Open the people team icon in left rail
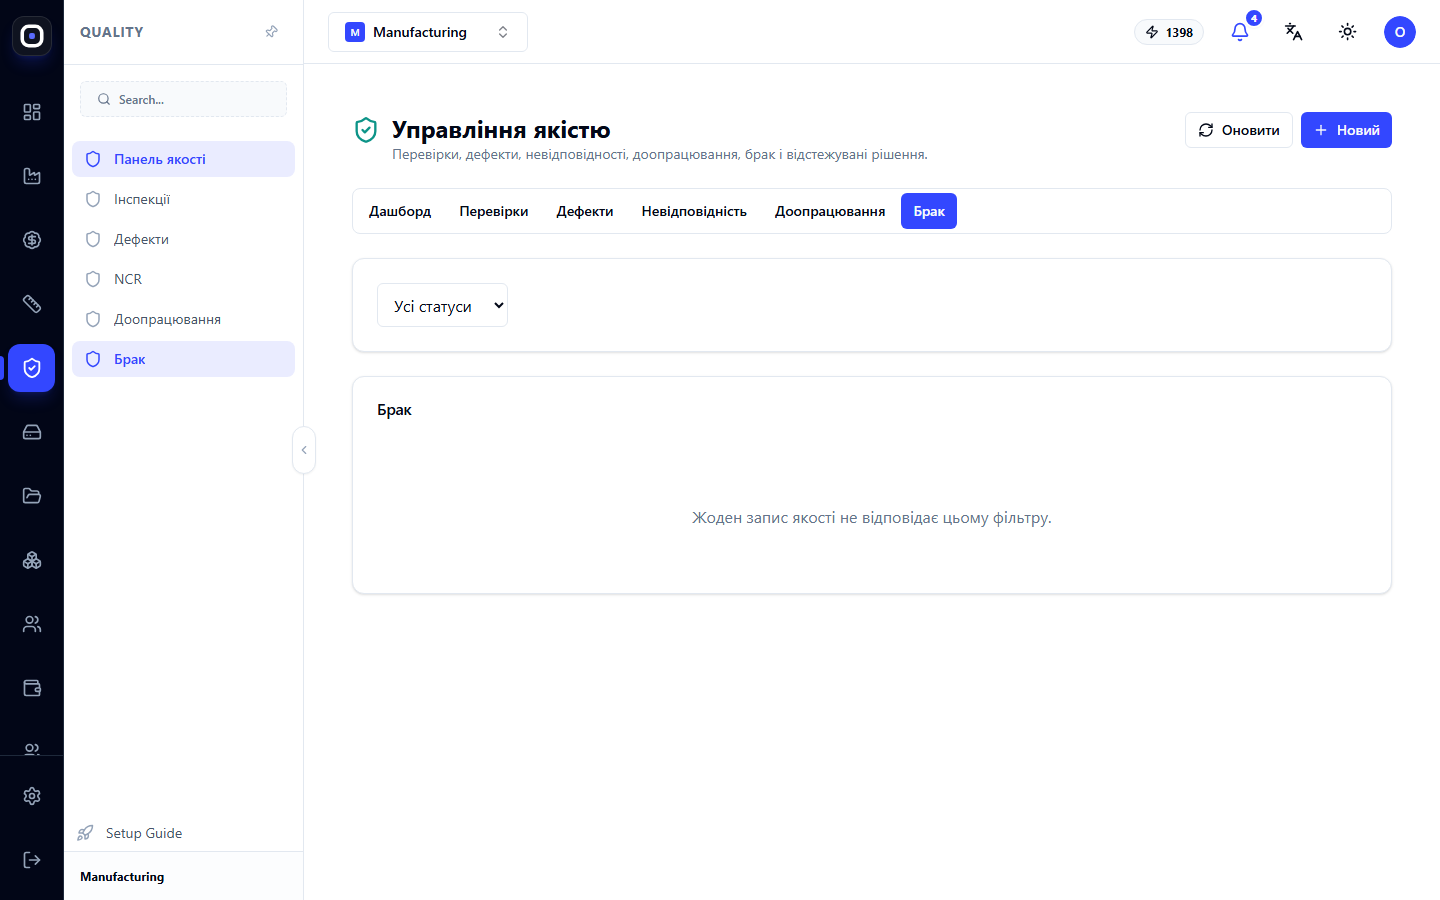Screen dimensions: 1440x900 click(x=32, y=624)
